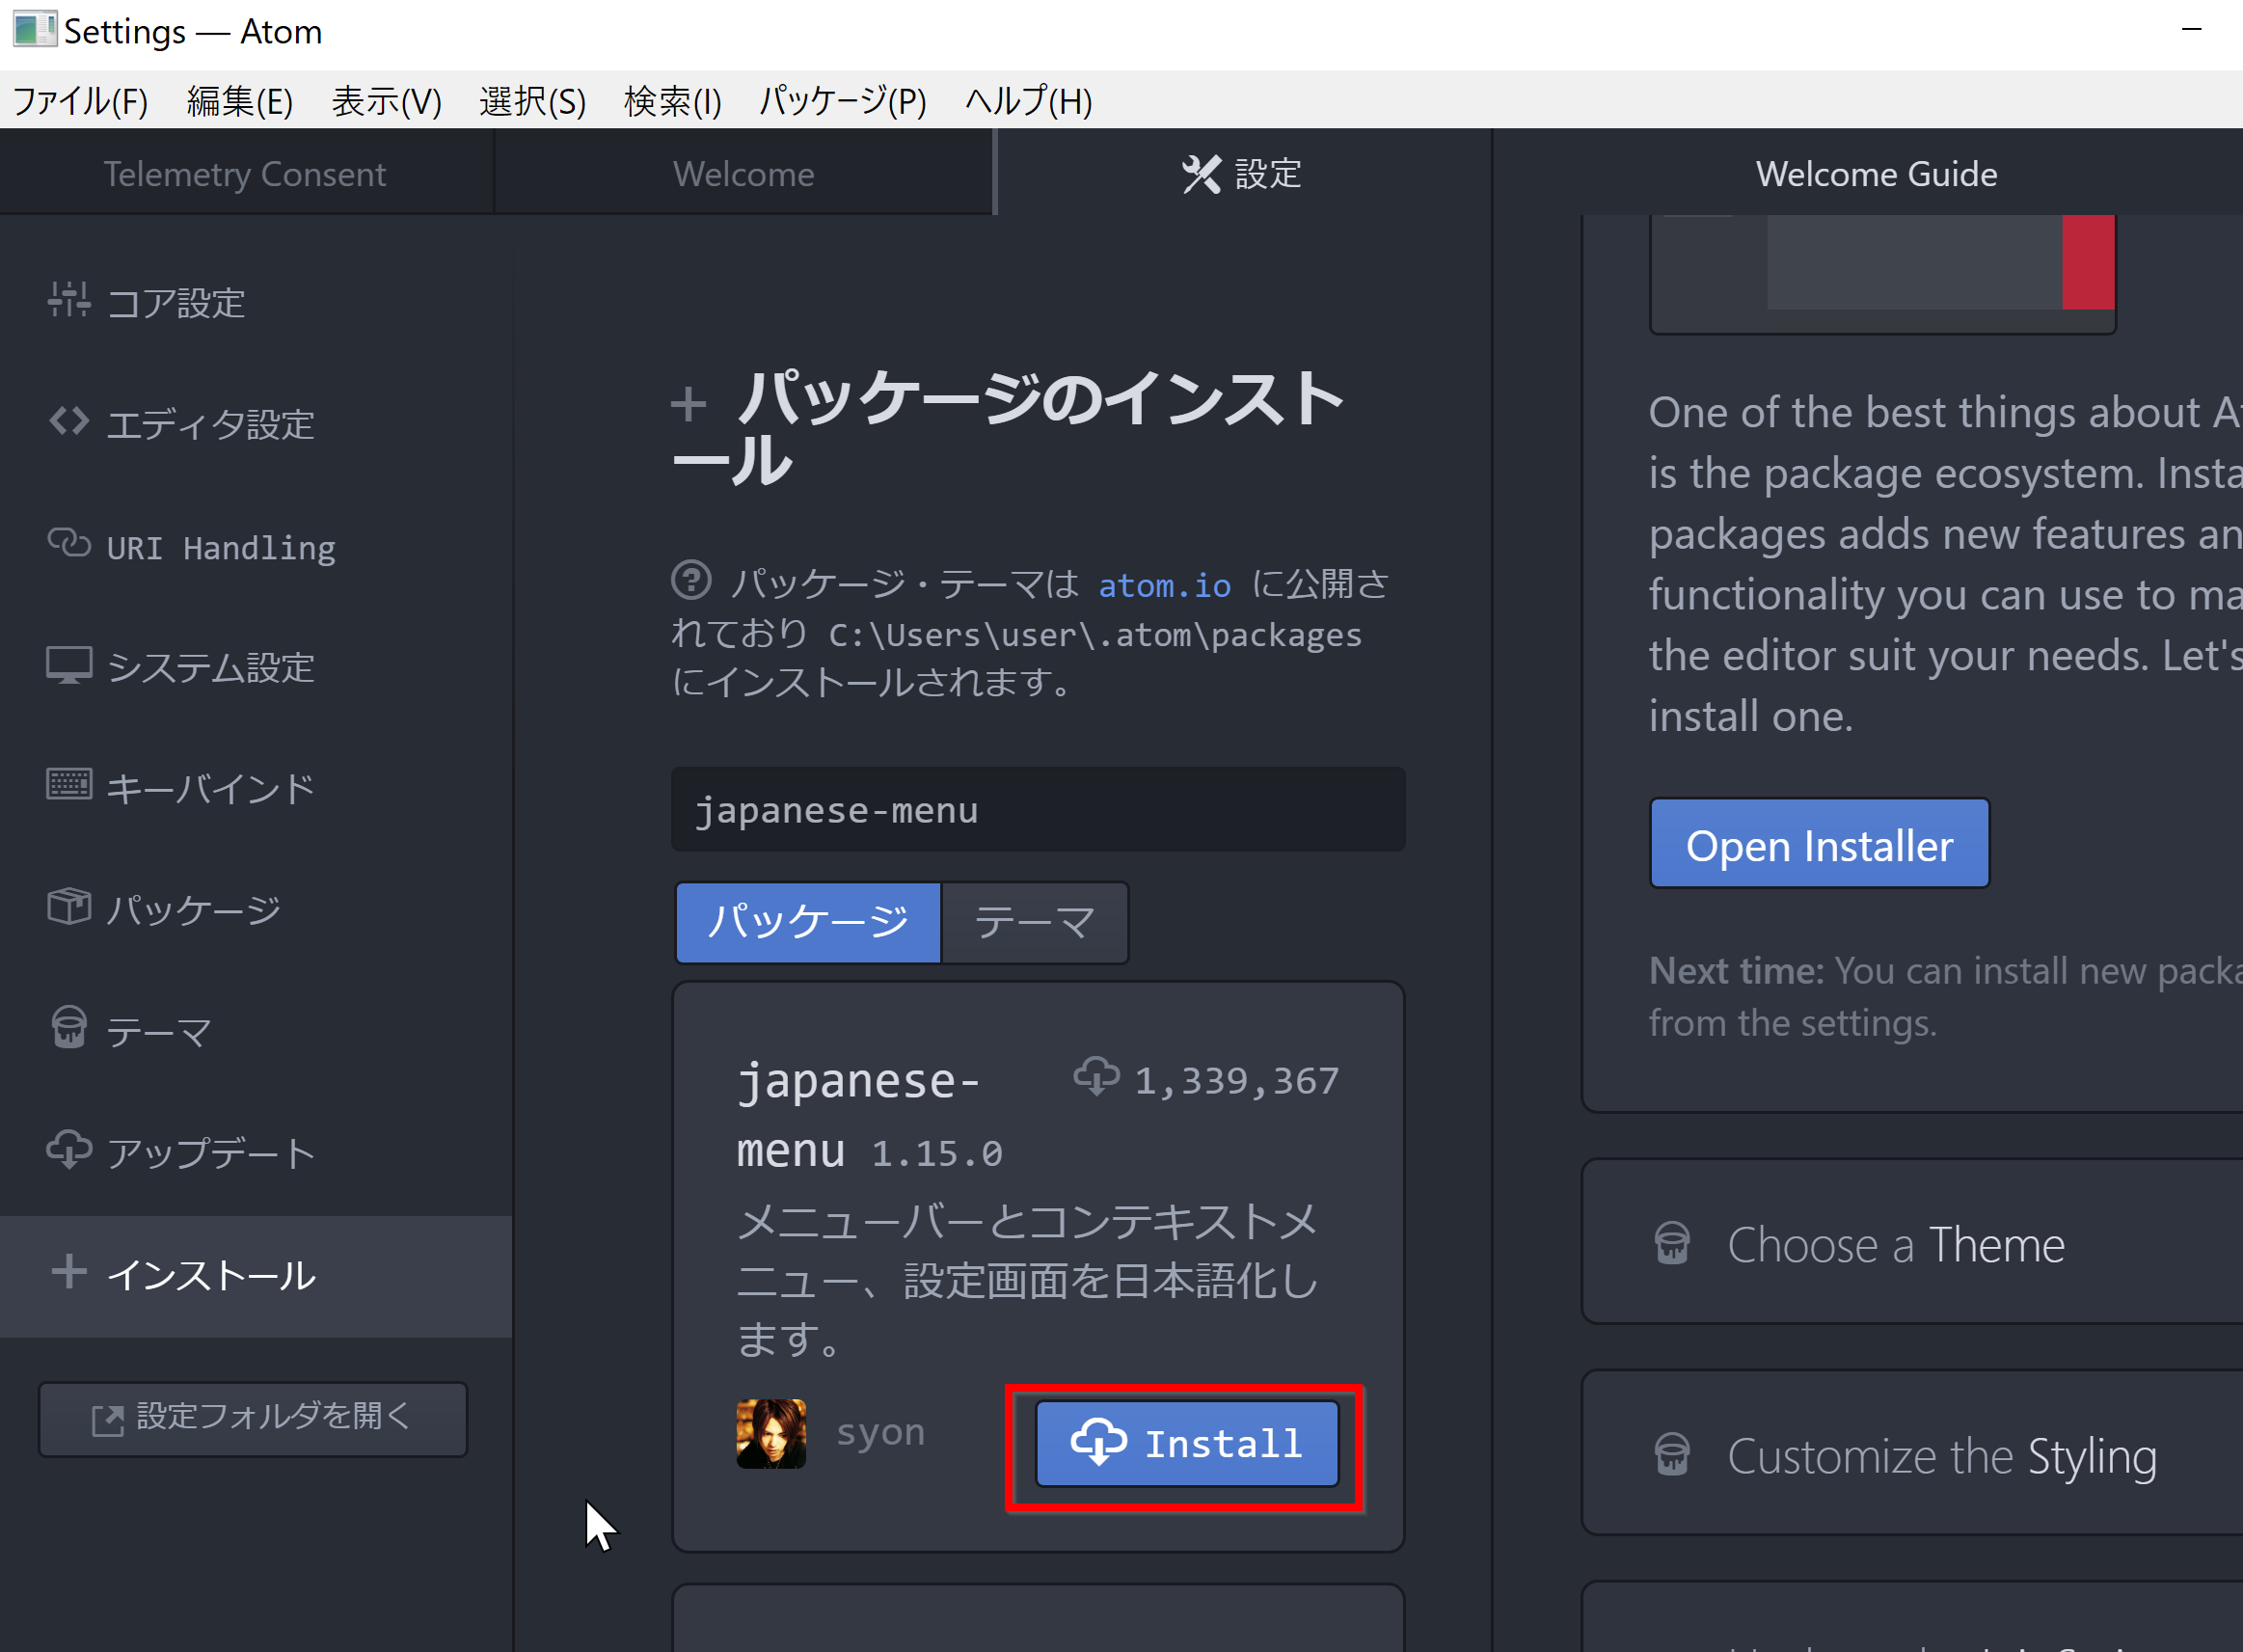
Task: Open システム設定 panel
Action: click(255, 667)
